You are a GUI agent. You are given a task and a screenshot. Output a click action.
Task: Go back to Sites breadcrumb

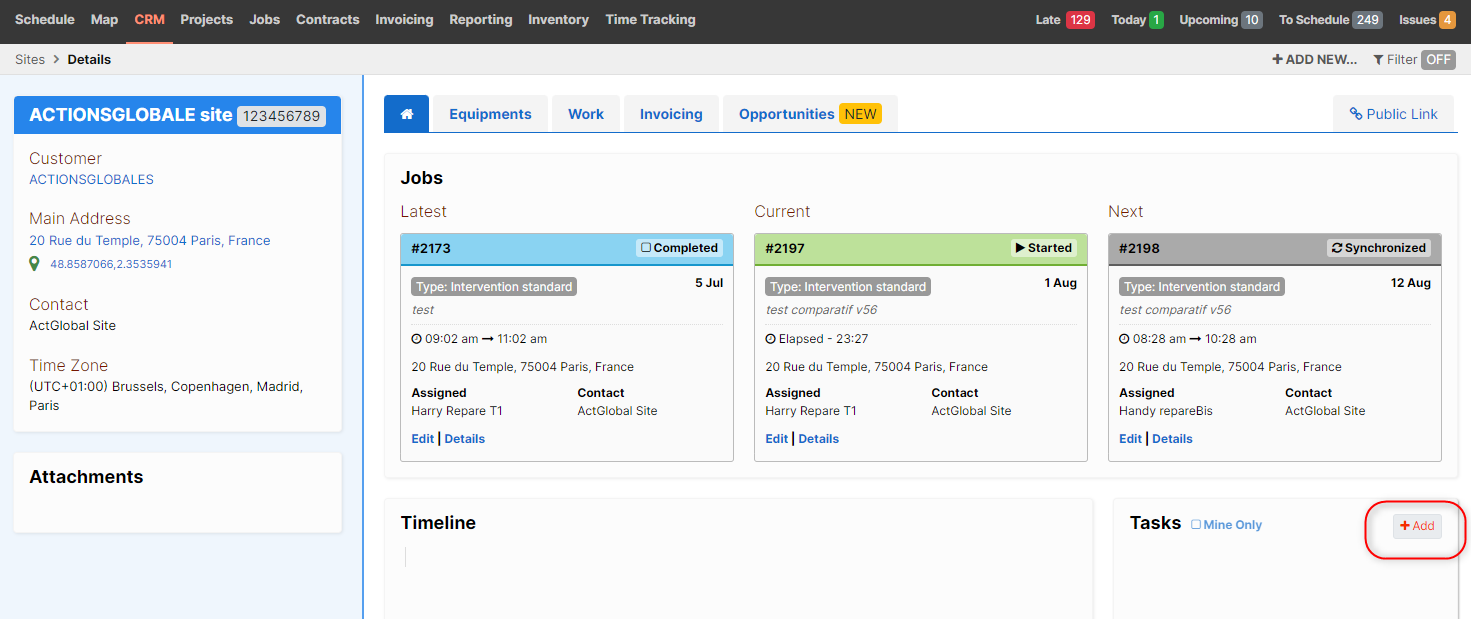click(30, 60)
